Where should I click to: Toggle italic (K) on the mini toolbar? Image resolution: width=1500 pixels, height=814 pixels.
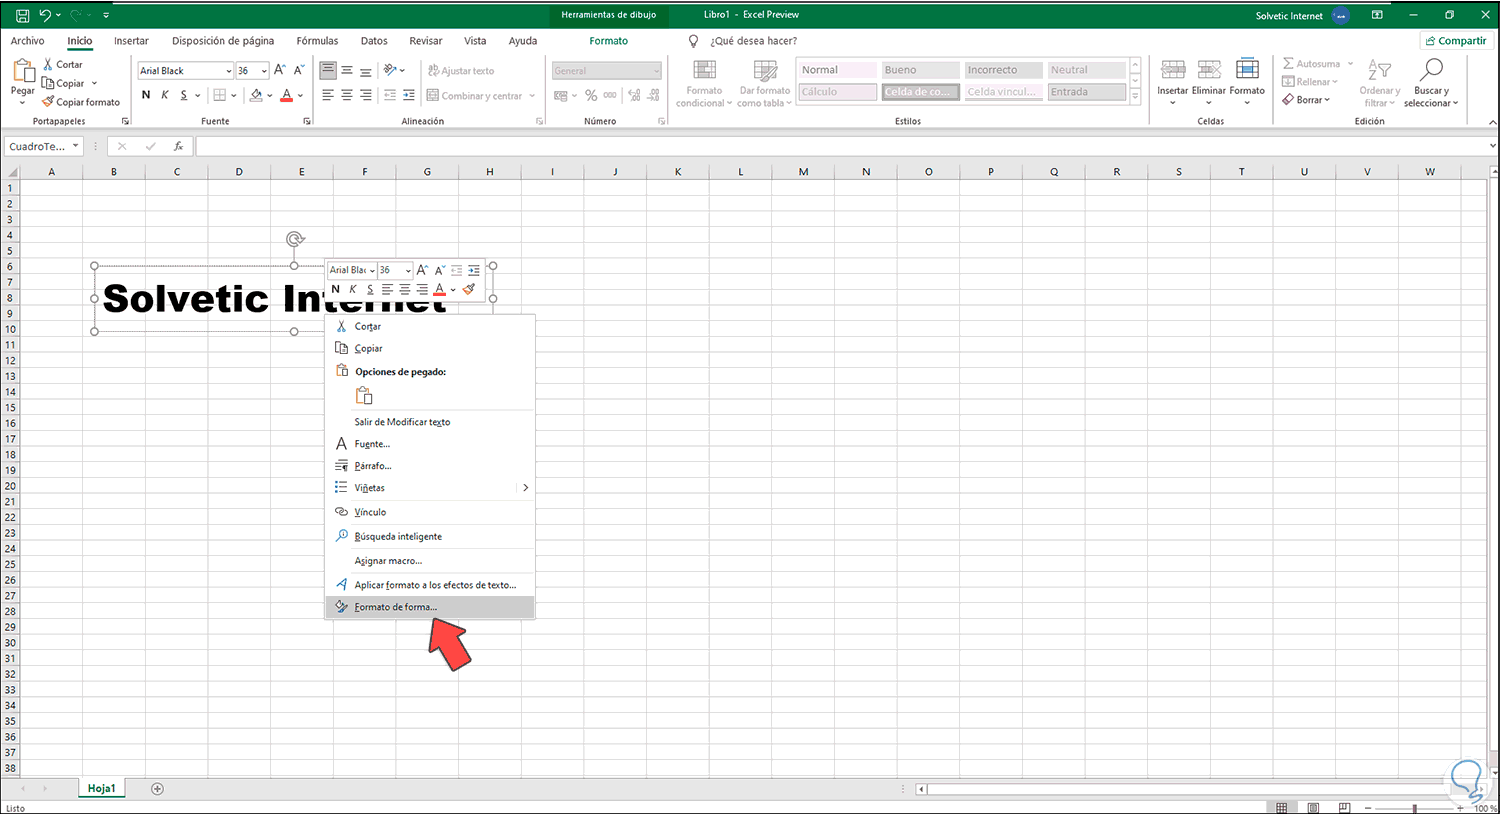[x=353, y=289]
